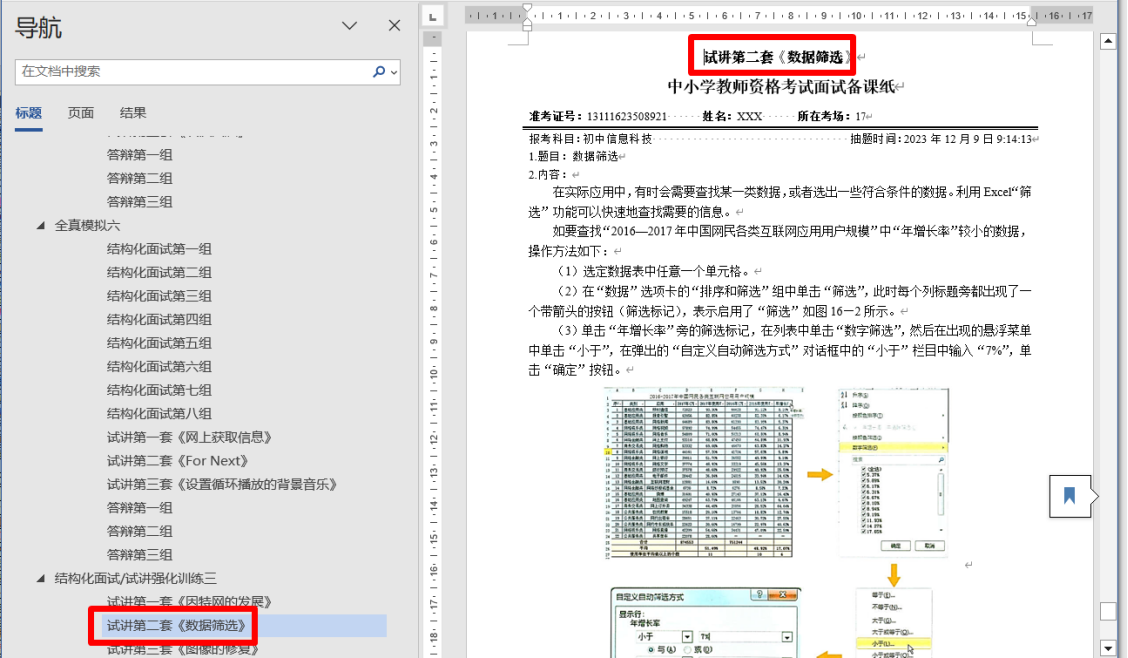Click the document title 试讲第二套《数据筛选》
The height and width of the screenshot is (658, 1128).
pyautogui.click(x=777, y=57)
